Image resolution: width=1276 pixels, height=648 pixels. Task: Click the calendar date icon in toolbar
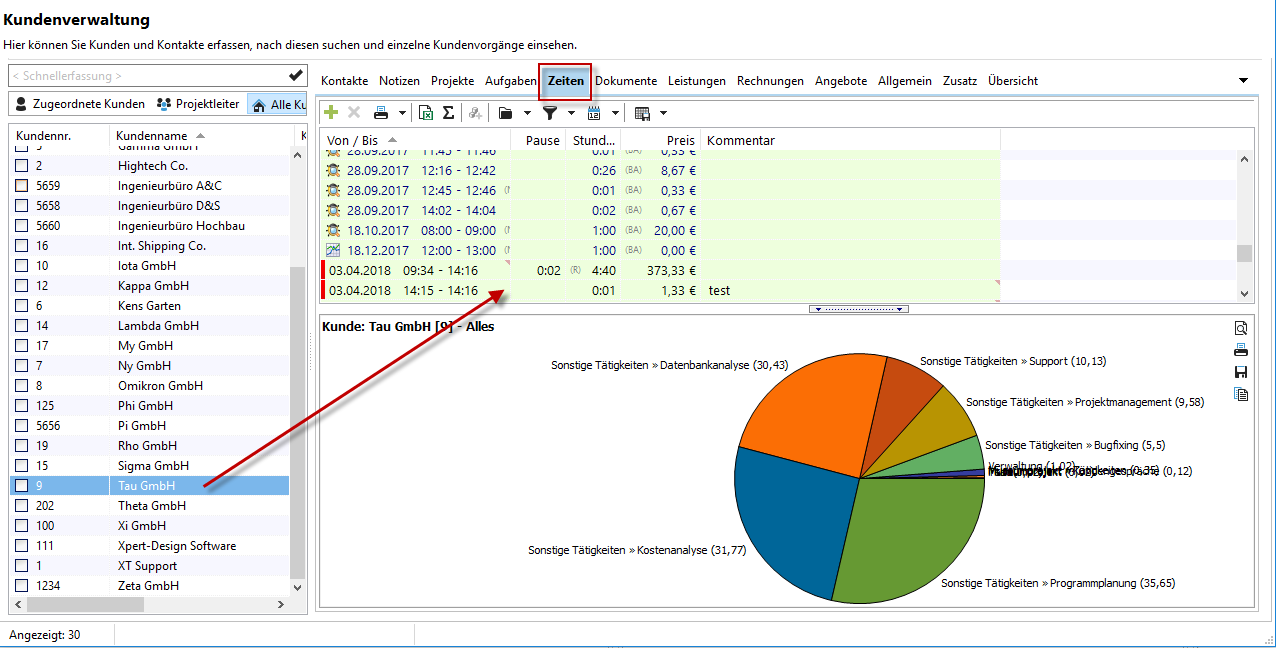pos(594,113)
